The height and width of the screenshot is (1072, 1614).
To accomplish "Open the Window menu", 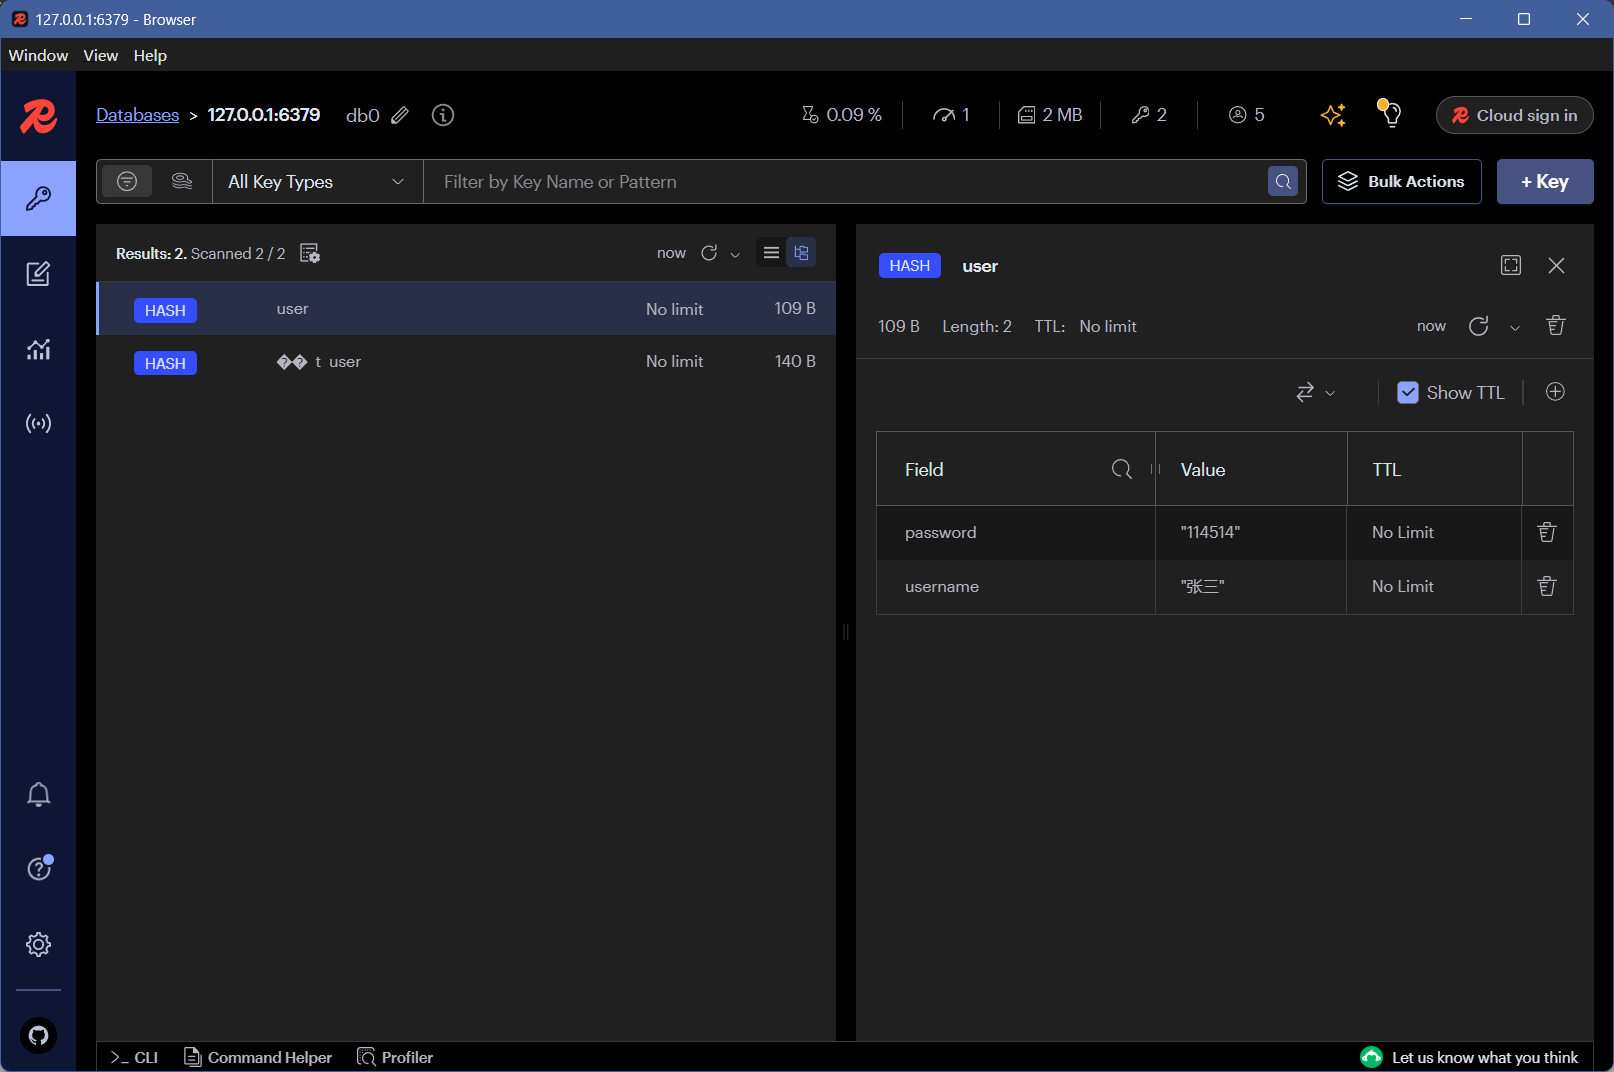I will pos(38,55).
